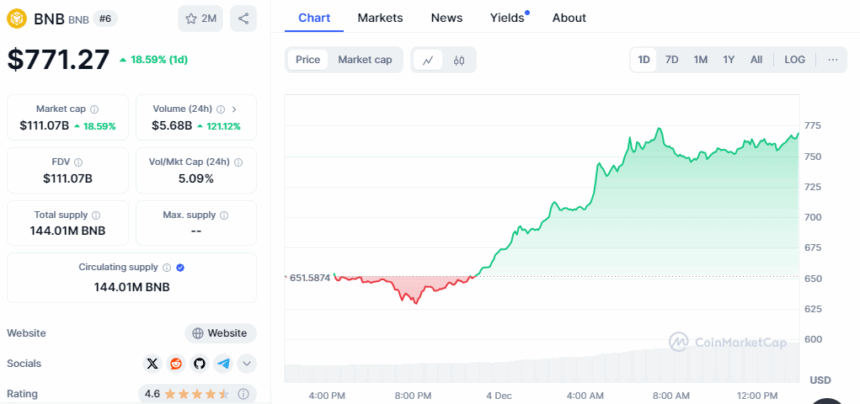Image resolution: width=860 pixels, height=404 pixels.
Task: Click the Total supply 144.01M BNB value
Action: [68, 231]
